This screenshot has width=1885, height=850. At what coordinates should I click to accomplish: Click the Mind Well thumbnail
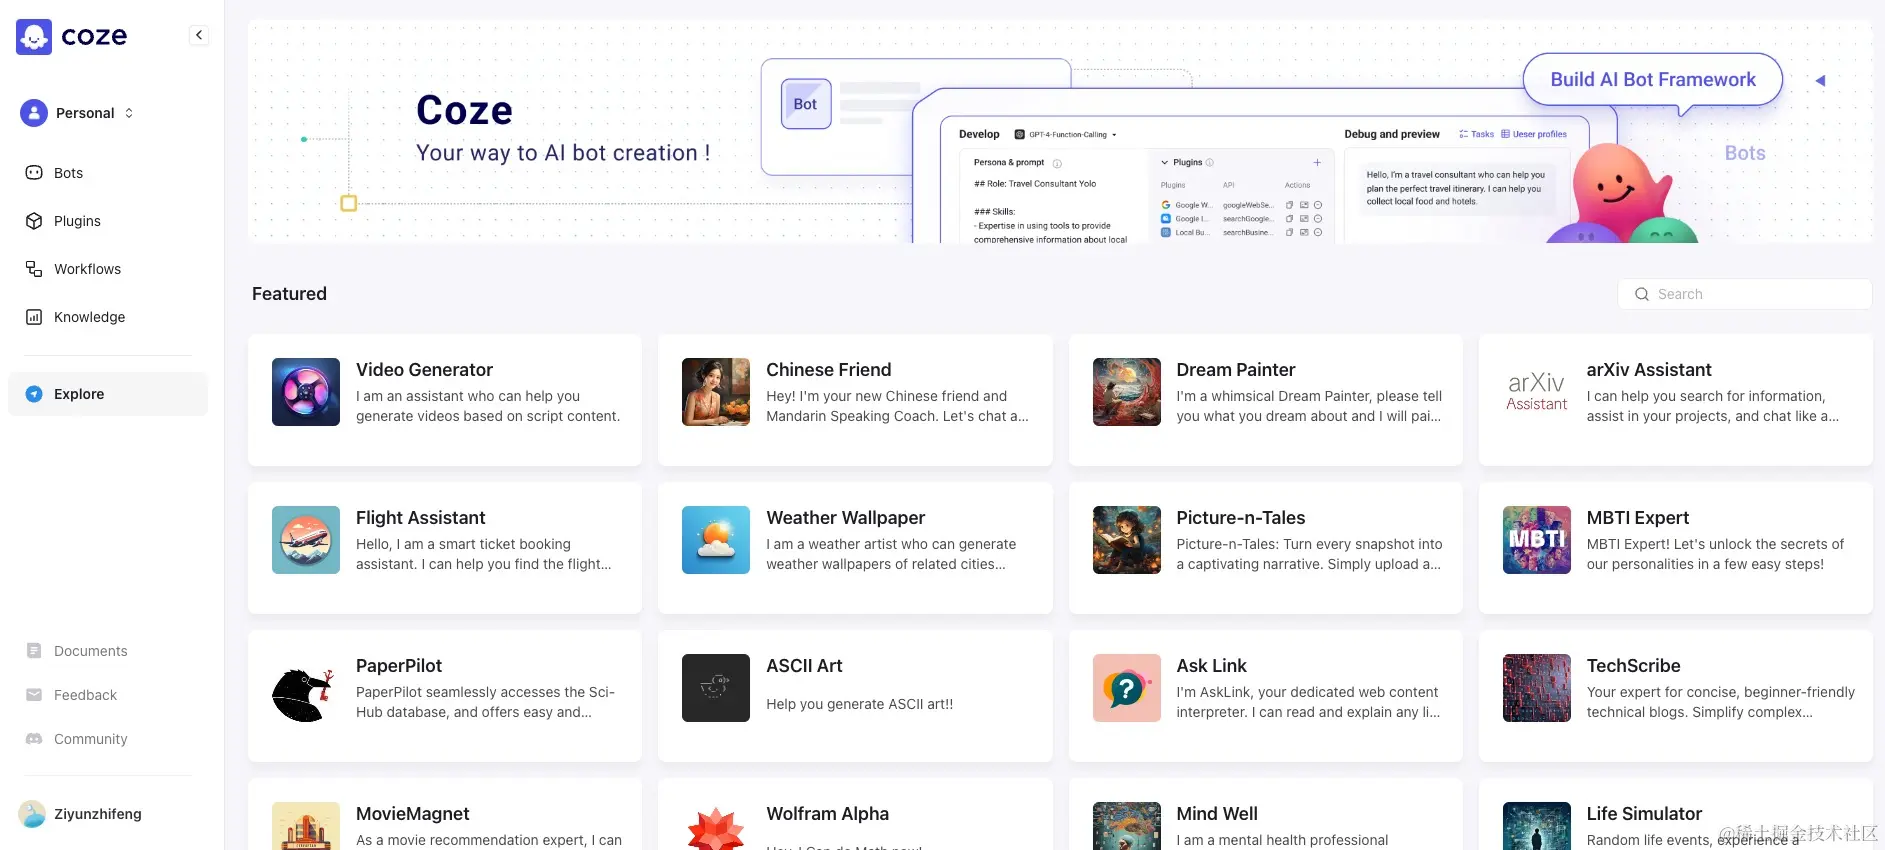coord(1127,826)
